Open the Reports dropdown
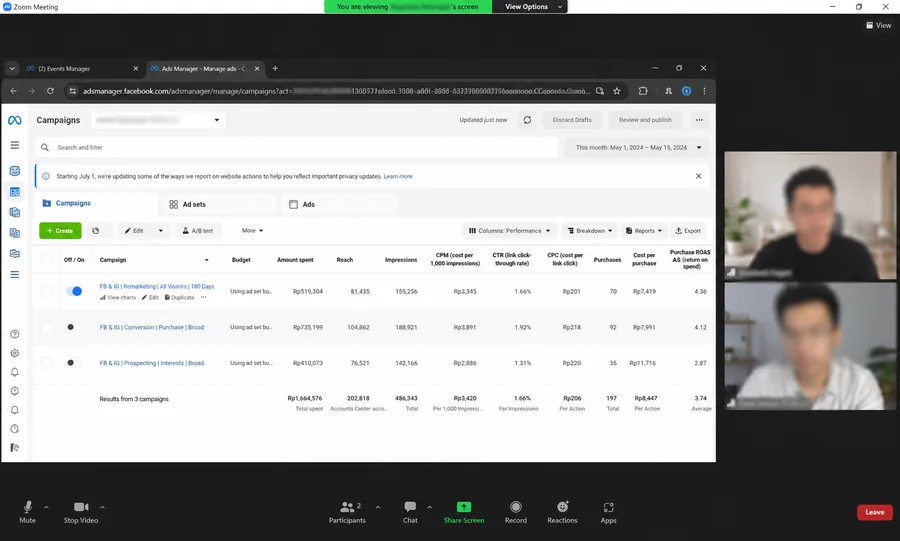The image size is (900, 541). pyautogui.click(x=643, y=231)
